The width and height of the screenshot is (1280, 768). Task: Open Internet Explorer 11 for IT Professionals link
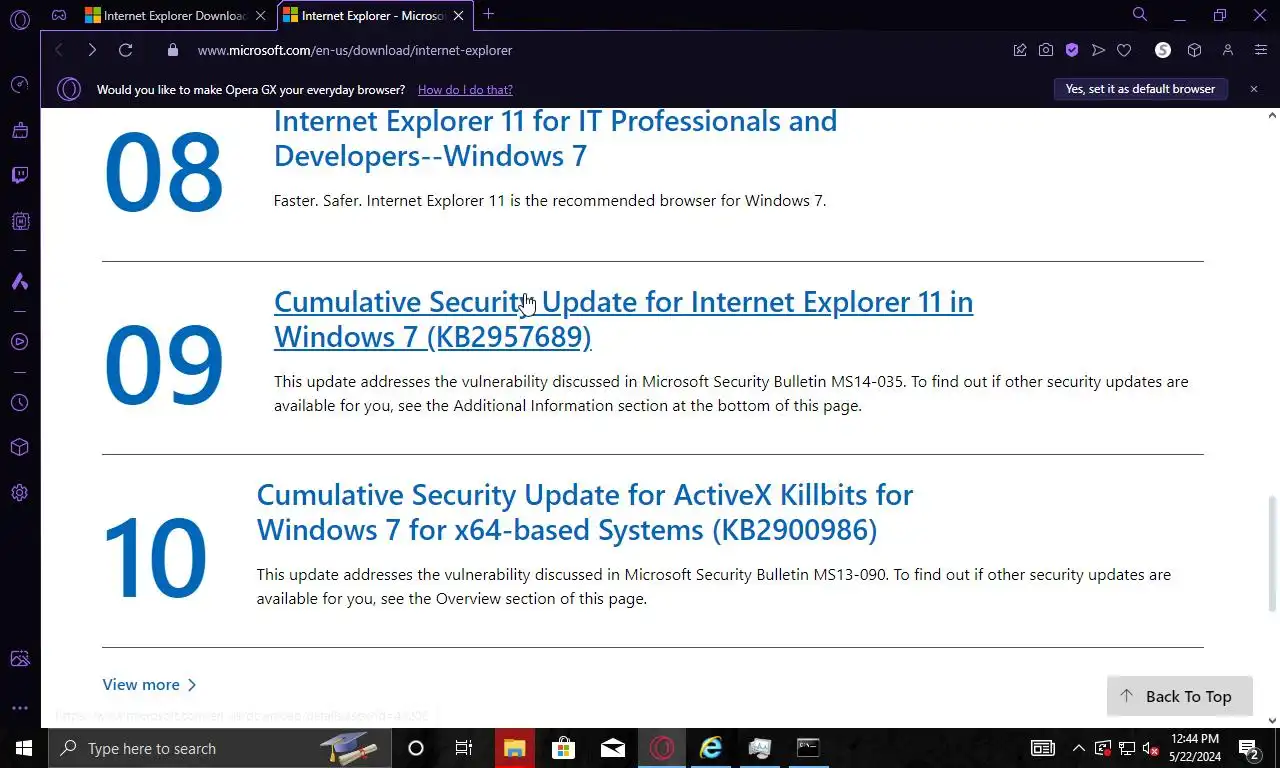(x=555, y=138)
